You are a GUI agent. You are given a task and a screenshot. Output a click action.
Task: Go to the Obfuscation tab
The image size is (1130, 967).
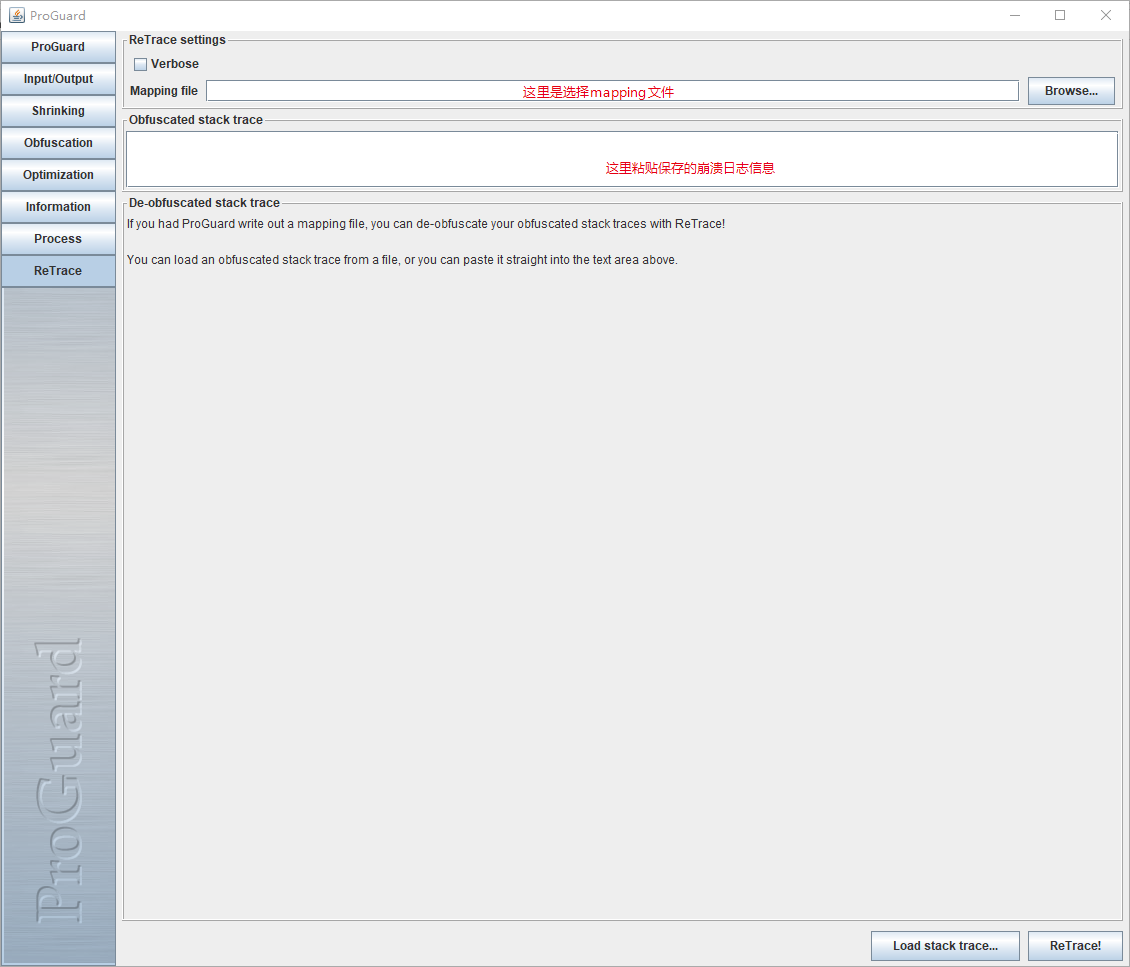tap(58, 143)
